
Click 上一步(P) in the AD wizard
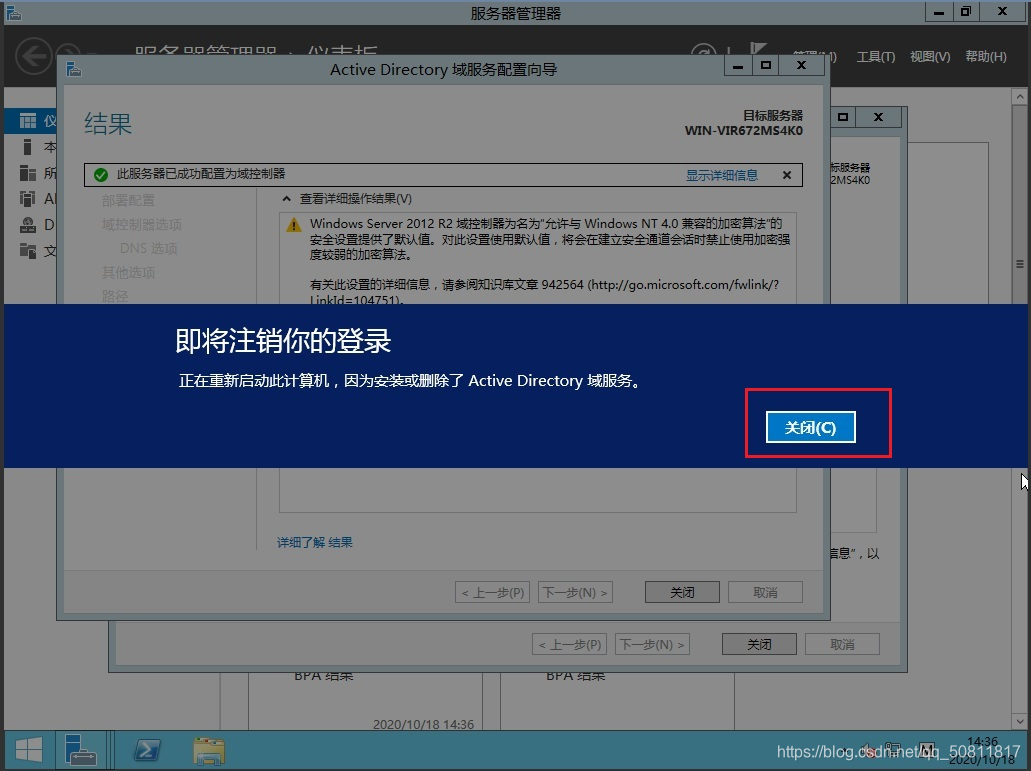click(492, 592)
